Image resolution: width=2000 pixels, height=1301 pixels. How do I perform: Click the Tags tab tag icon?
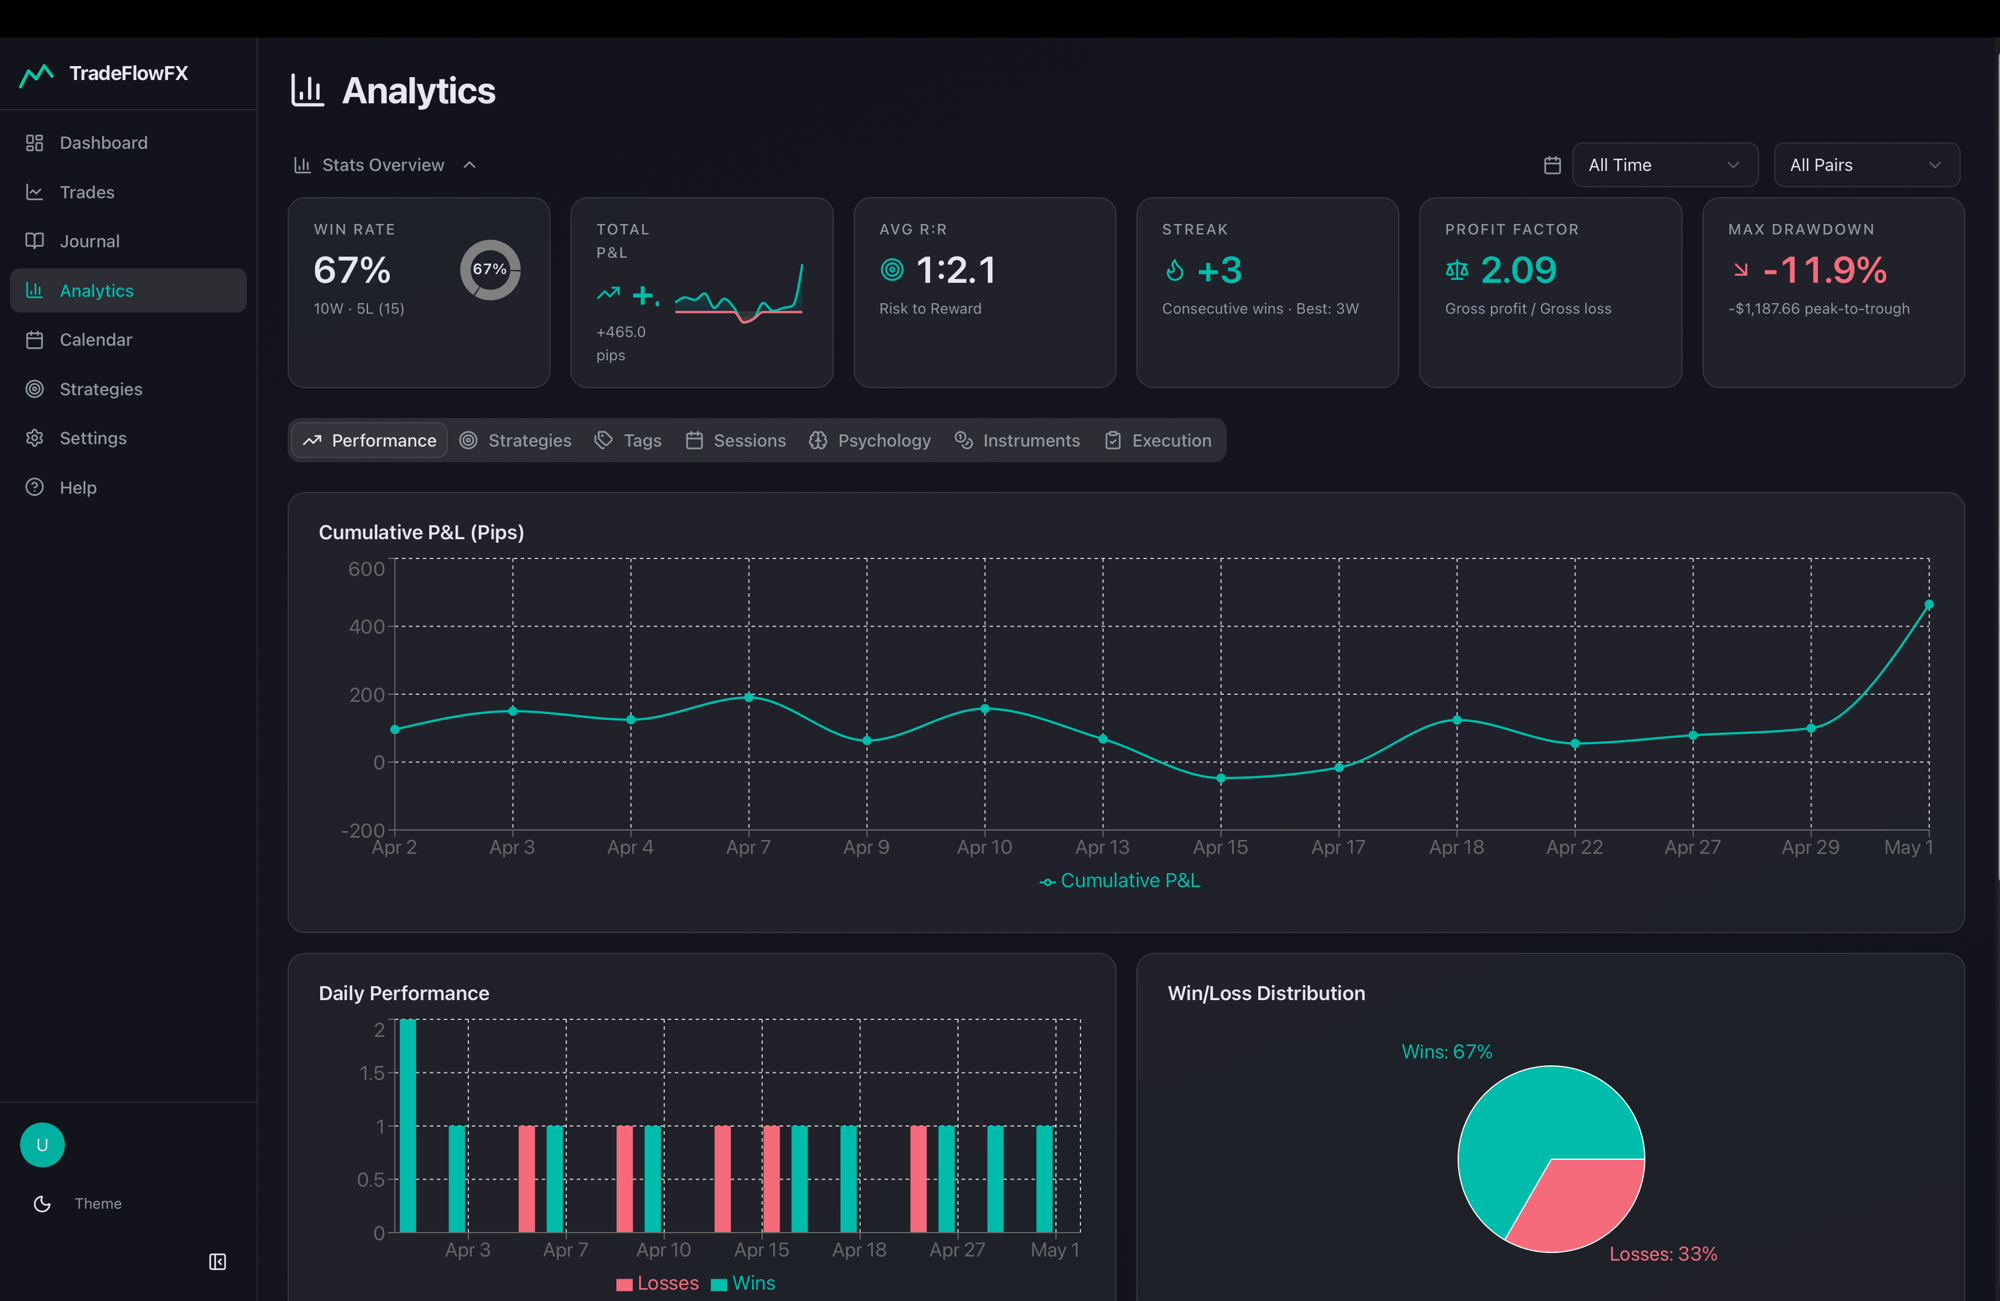pyautogui.click(x=603, y=440)
